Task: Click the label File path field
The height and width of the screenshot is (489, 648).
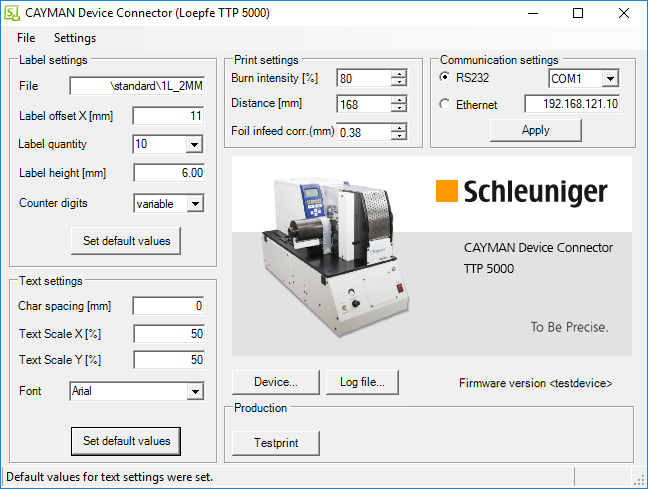Action: click(x=137, y=86)
